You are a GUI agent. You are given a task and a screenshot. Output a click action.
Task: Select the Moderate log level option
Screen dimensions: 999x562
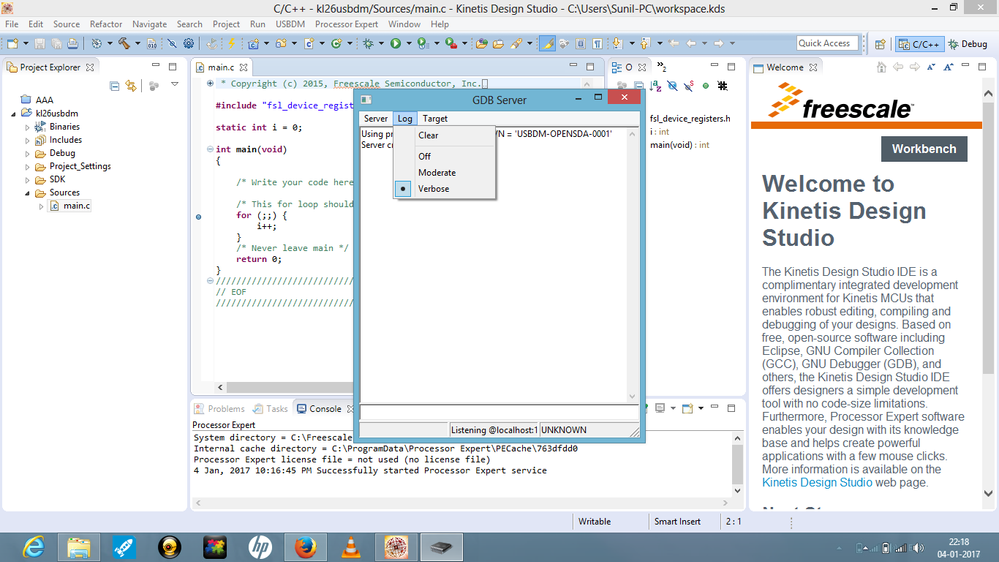click(437, 173)
